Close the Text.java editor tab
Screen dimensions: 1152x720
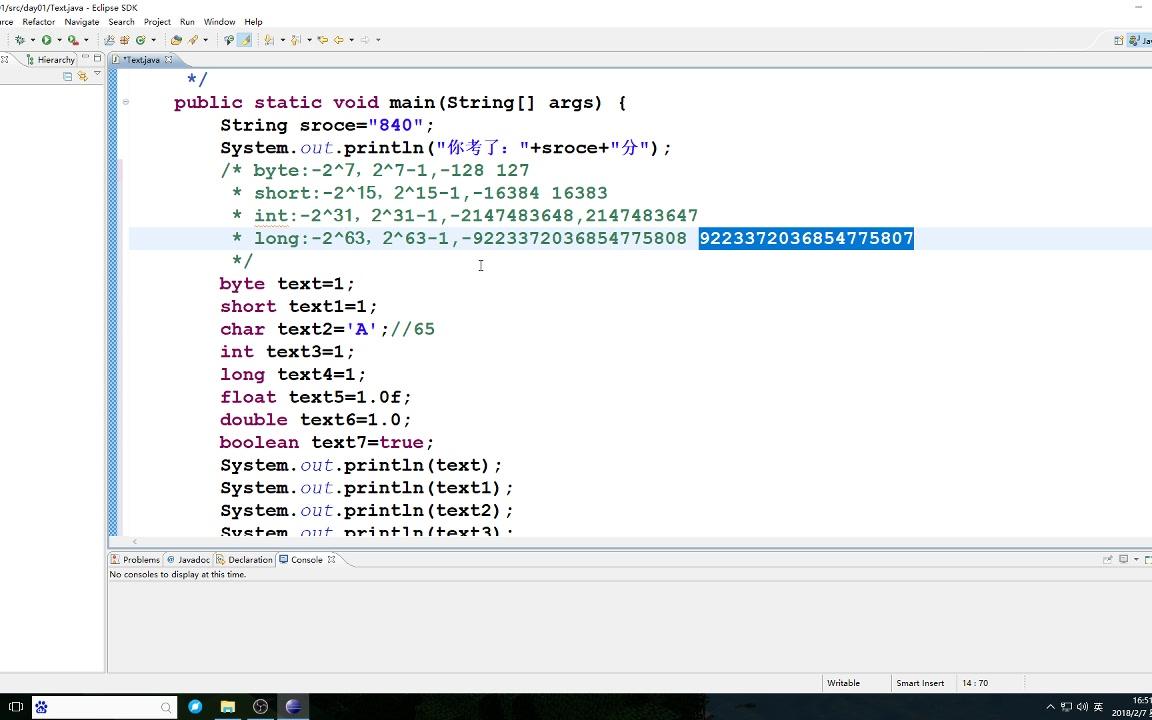coord(169,60)
